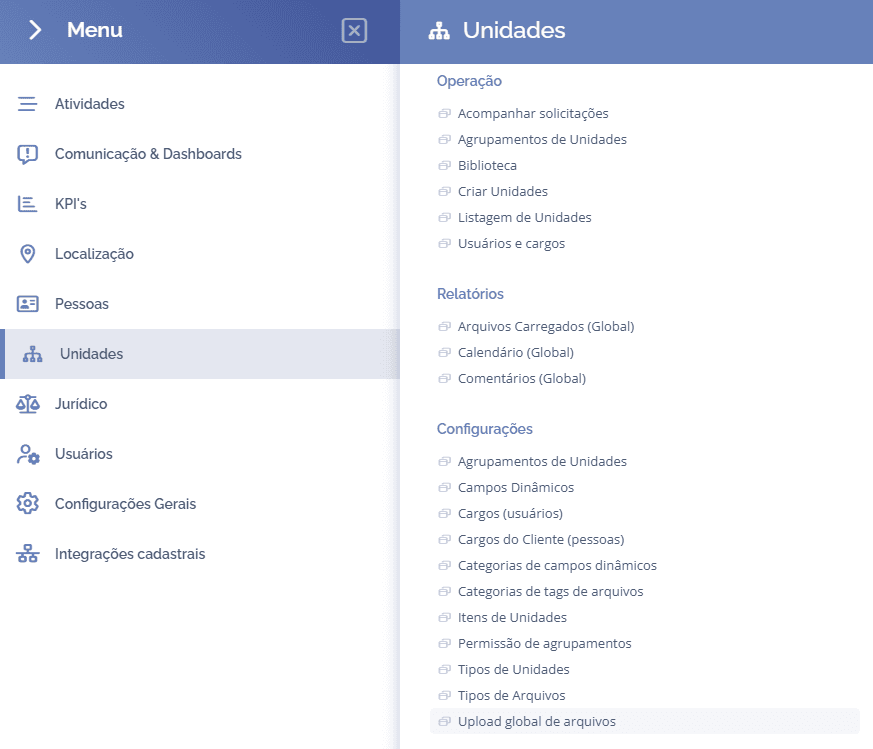
Task: Click icon beside Biblioteca
Action: (444, 165)
